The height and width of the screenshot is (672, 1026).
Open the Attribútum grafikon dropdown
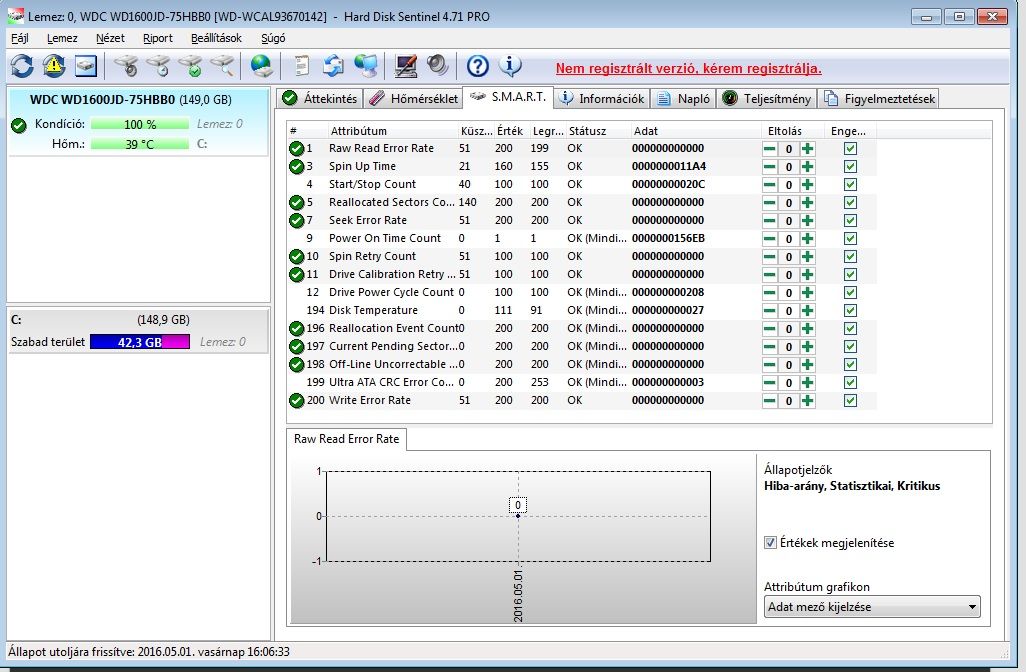click(872, 607)
